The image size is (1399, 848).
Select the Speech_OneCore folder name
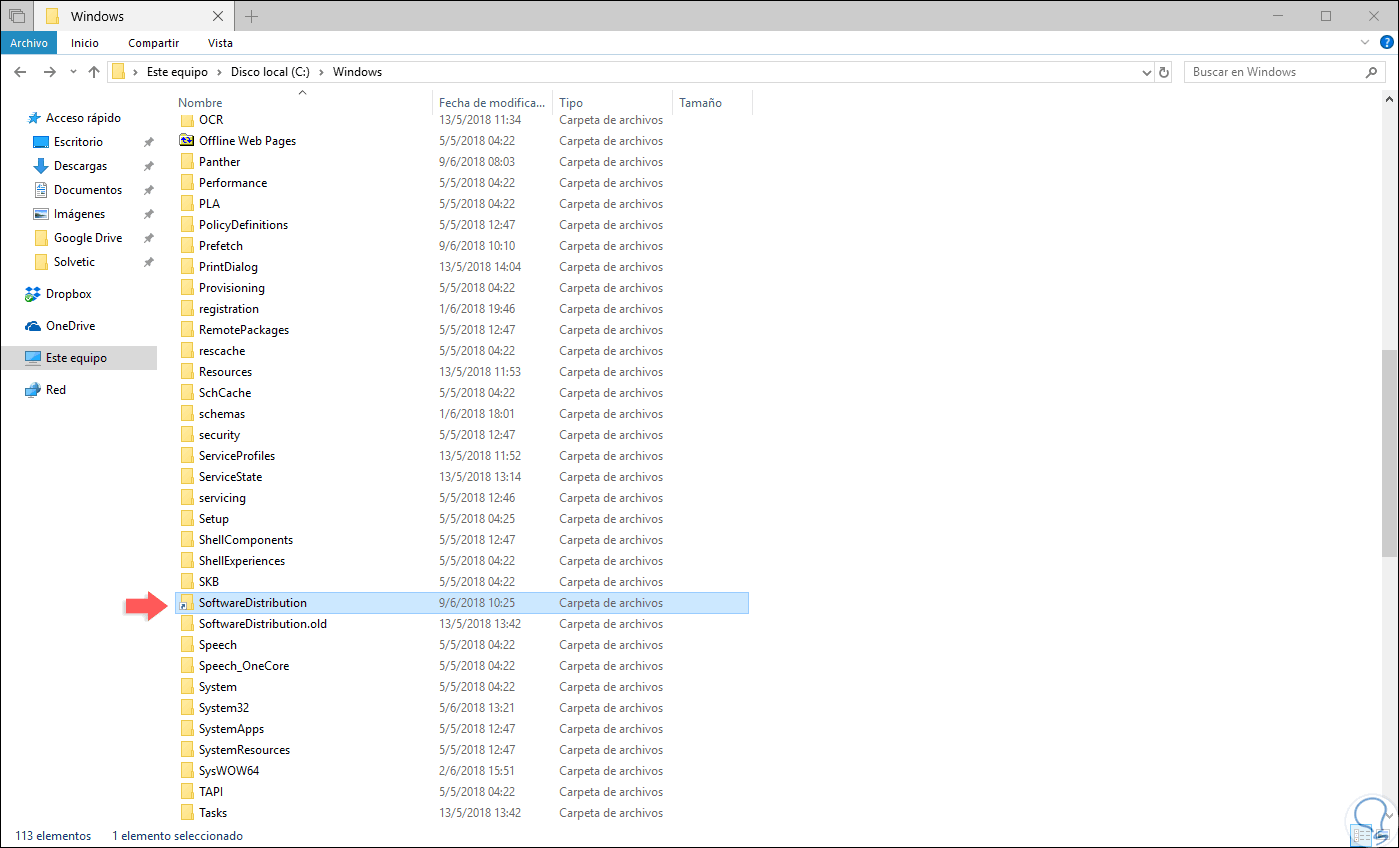click(x=244, y=666)
